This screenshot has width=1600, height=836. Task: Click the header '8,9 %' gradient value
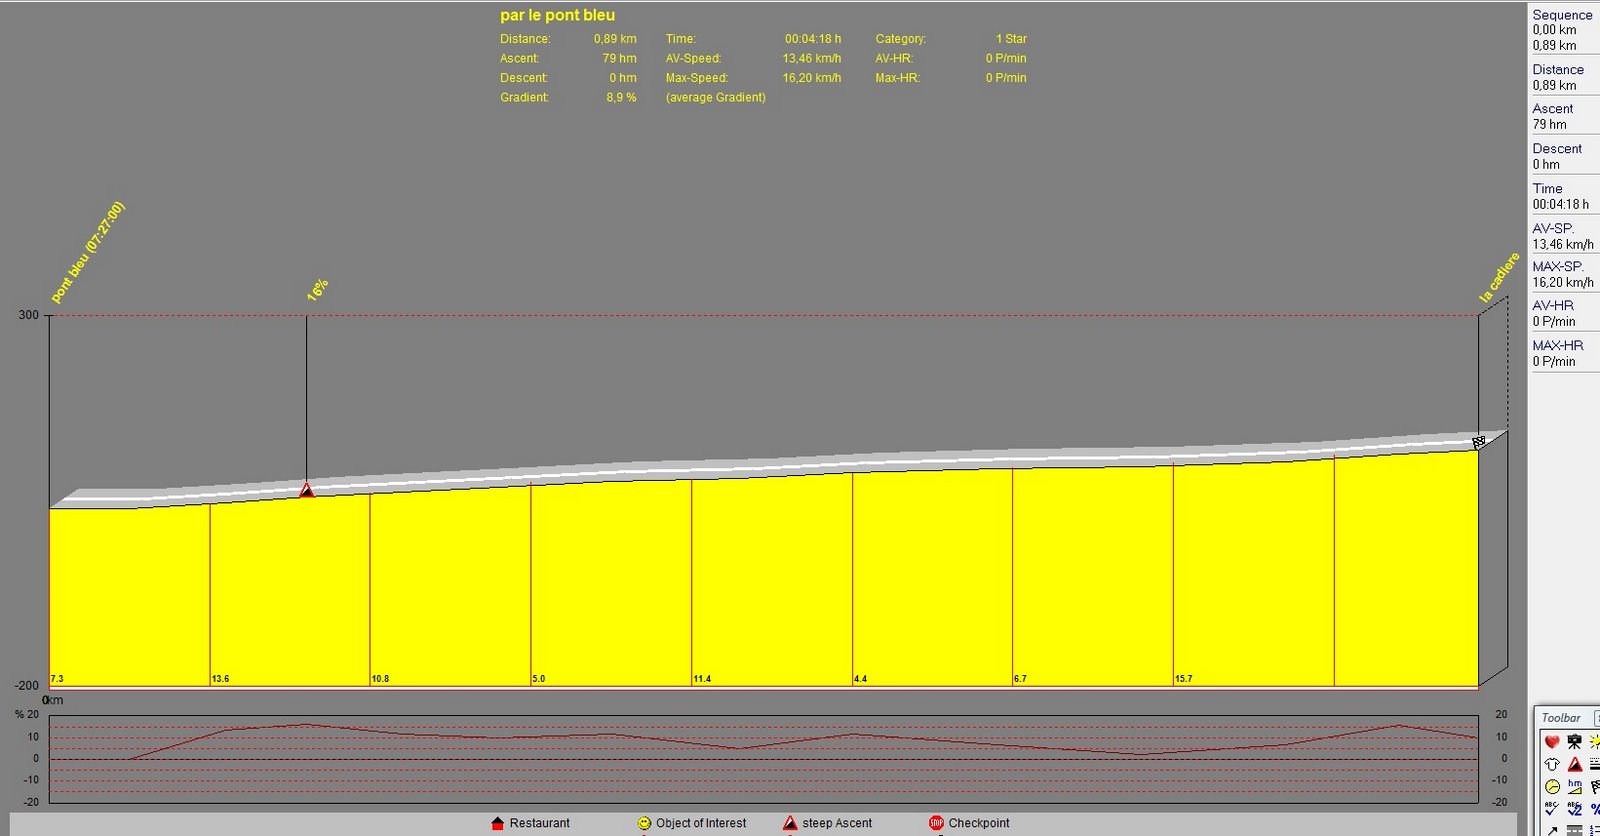point(621,97)
